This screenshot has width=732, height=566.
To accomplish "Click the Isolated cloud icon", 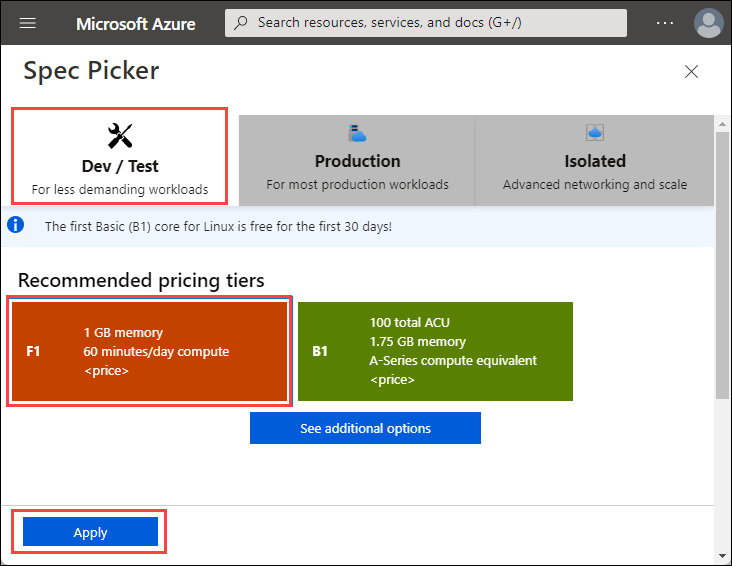I will tap(595, 132).
